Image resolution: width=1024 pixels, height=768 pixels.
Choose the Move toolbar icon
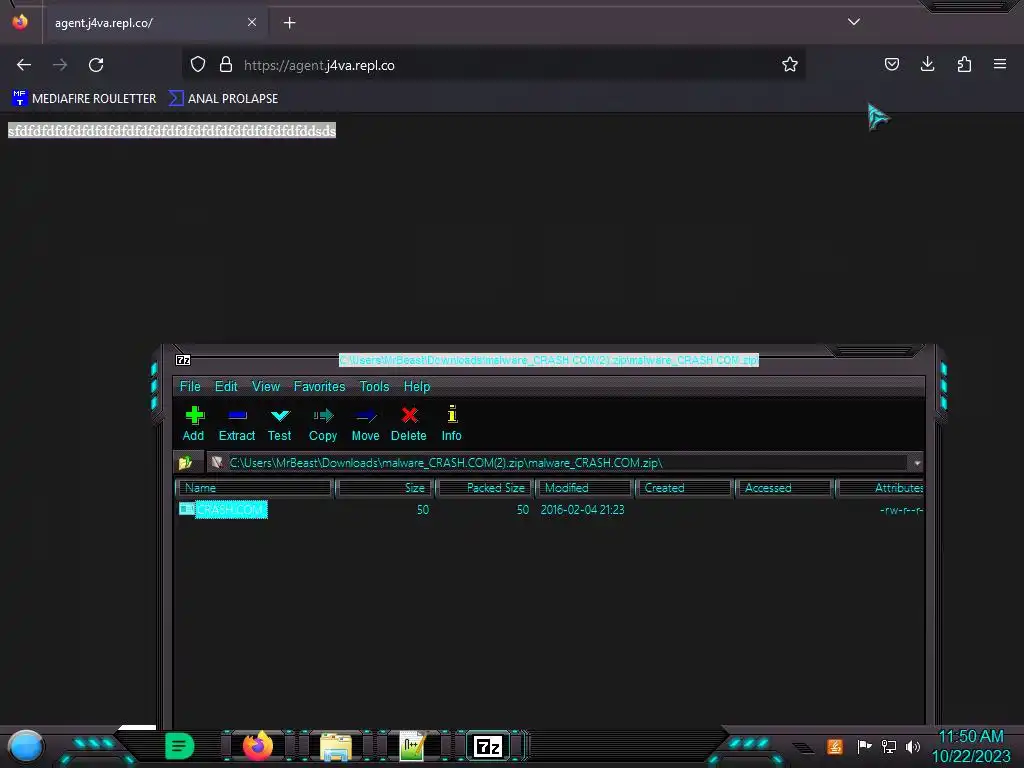[x=365, y=423]
